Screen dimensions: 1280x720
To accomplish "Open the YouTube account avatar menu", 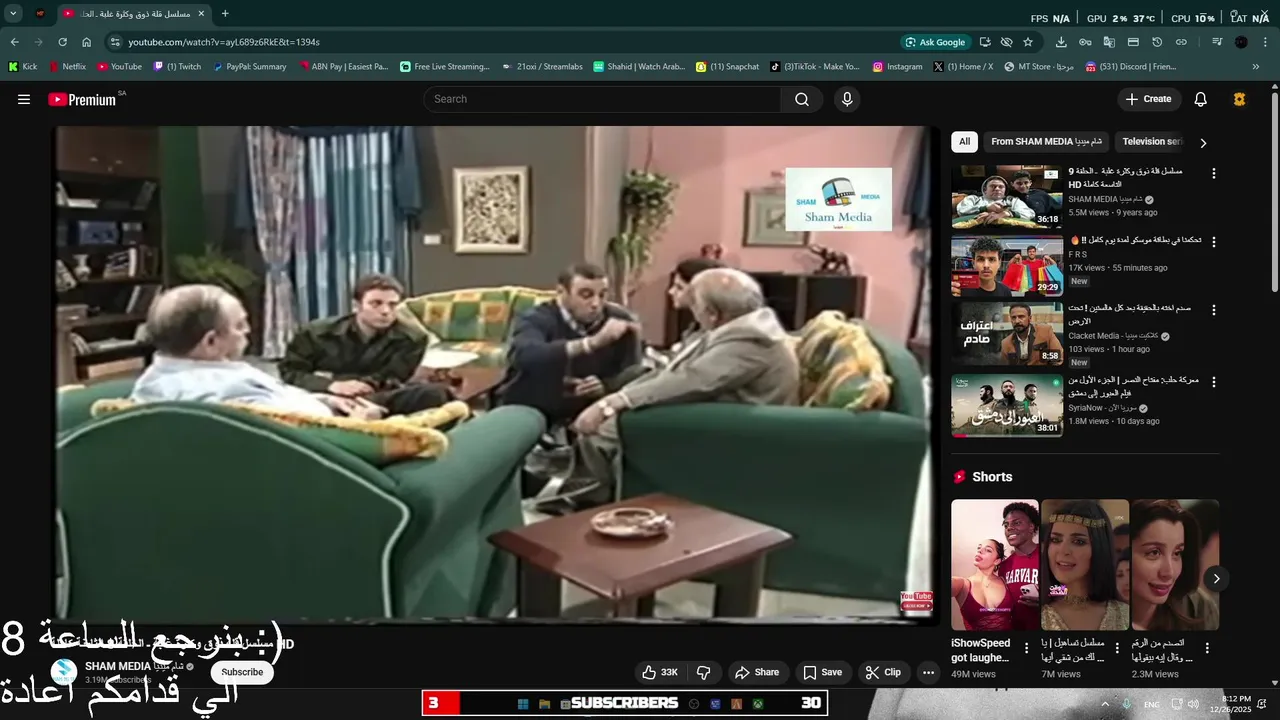I will (x=1240, y=99).
